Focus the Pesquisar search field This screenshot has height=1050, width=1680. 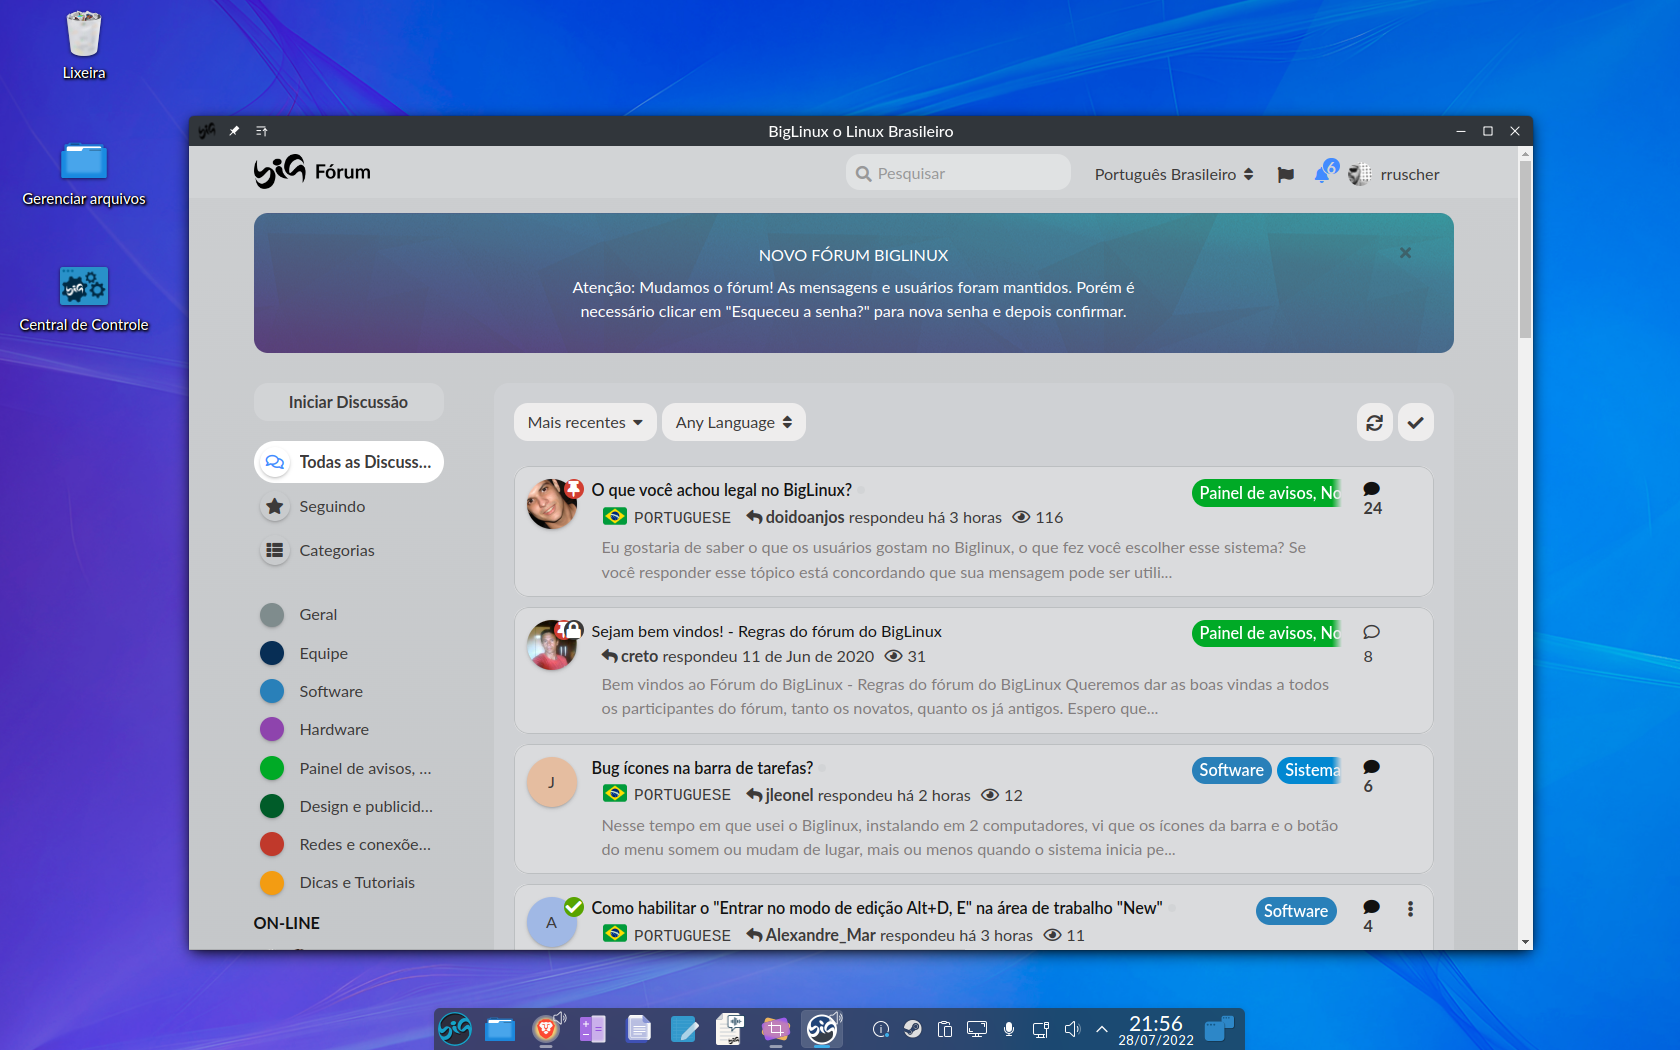coord(958,173)
